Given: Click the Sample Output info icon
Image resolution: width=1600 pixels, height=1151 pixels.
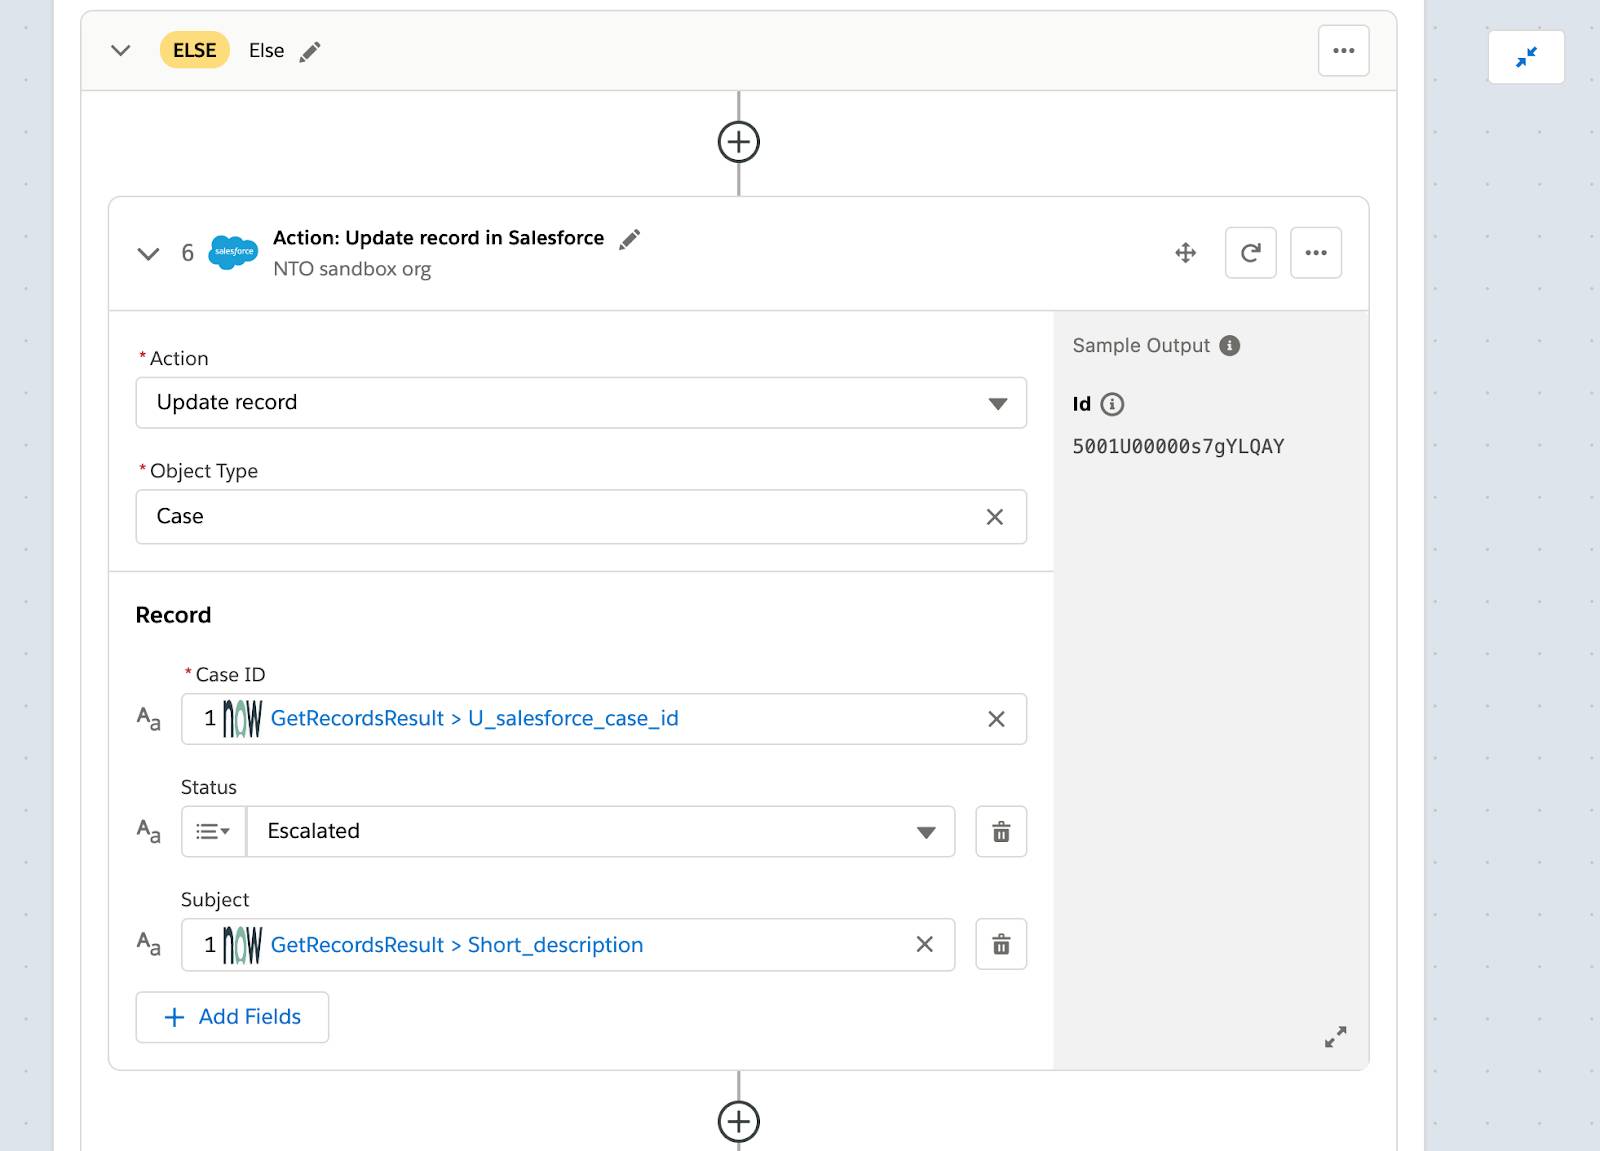Looking at the screenshot, I should tap(1230, 345).
